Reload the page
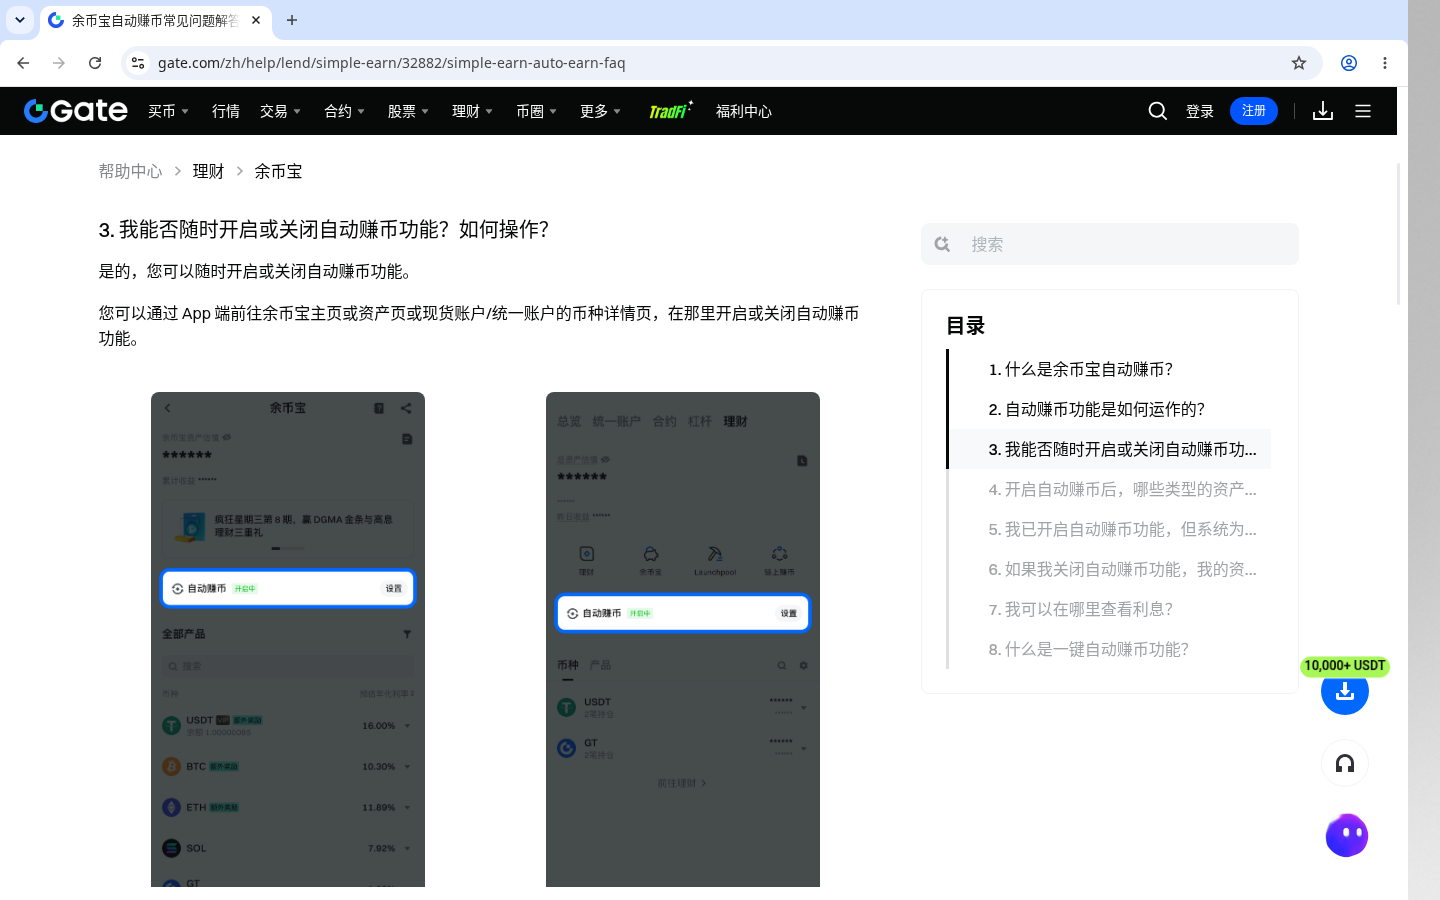 (x=95, y=63)
